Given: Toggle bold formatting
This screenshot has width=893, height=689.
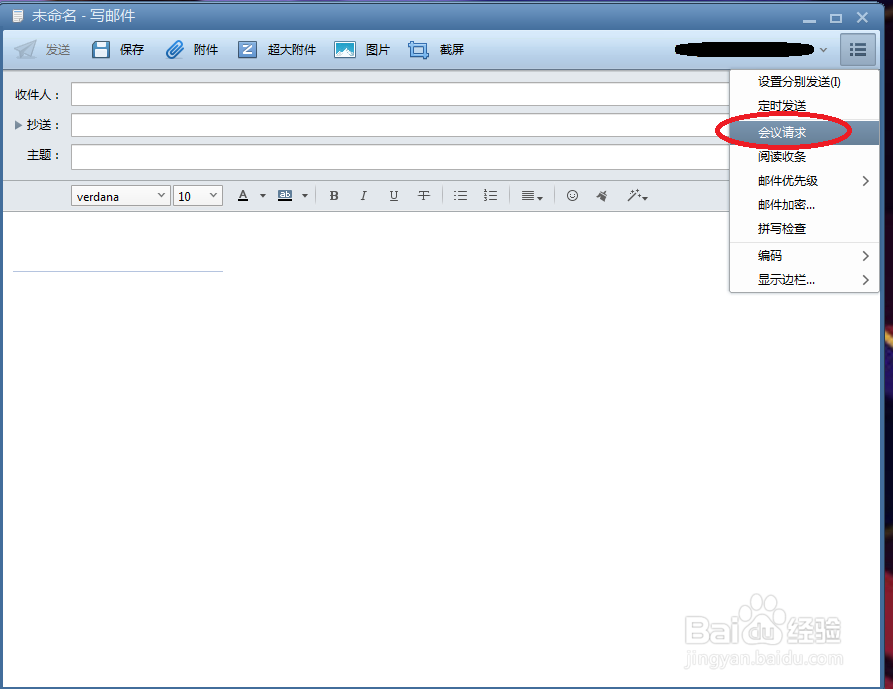Looking at the screenshot, I should [333, 195].
